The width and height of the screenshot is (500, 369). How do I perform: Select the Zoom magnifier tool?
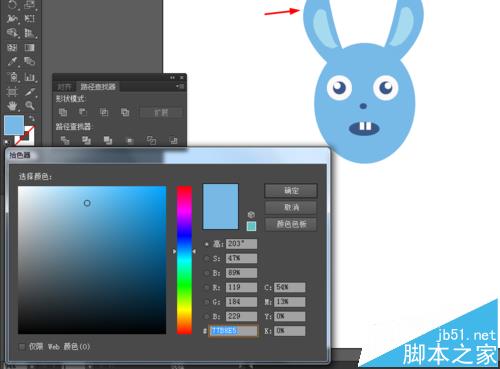pos(30,106)
